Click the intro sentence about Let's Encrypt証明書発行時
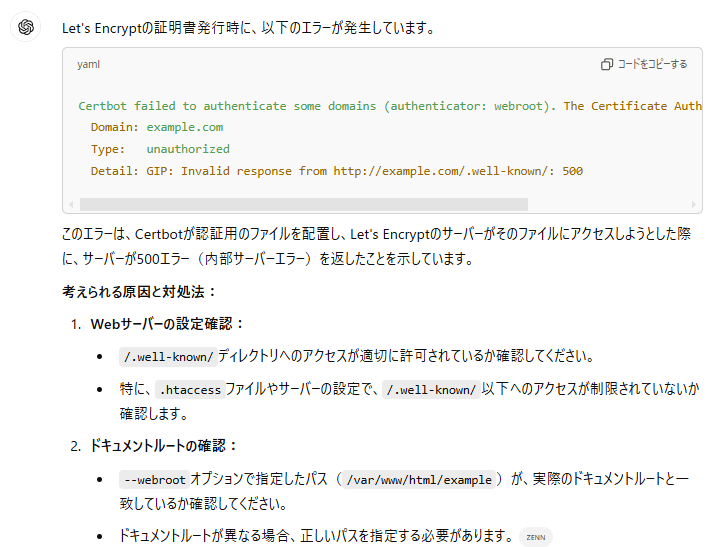The width and height of the screenshot is (715, 547). 249,28
